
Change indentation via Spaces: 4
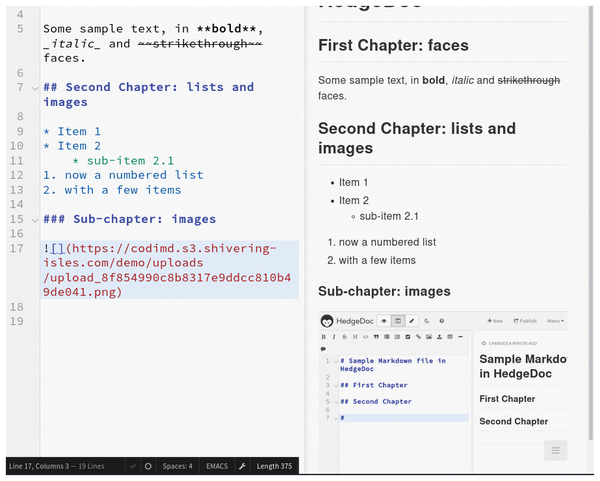pyautogui.click(x=178, y=466)
